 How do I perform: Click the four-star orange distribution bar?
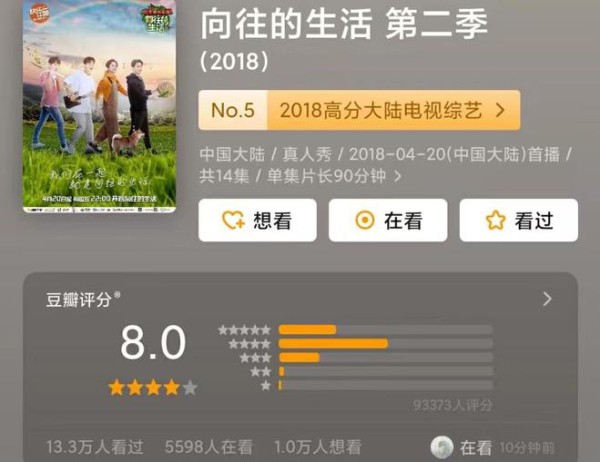[333, 343]
